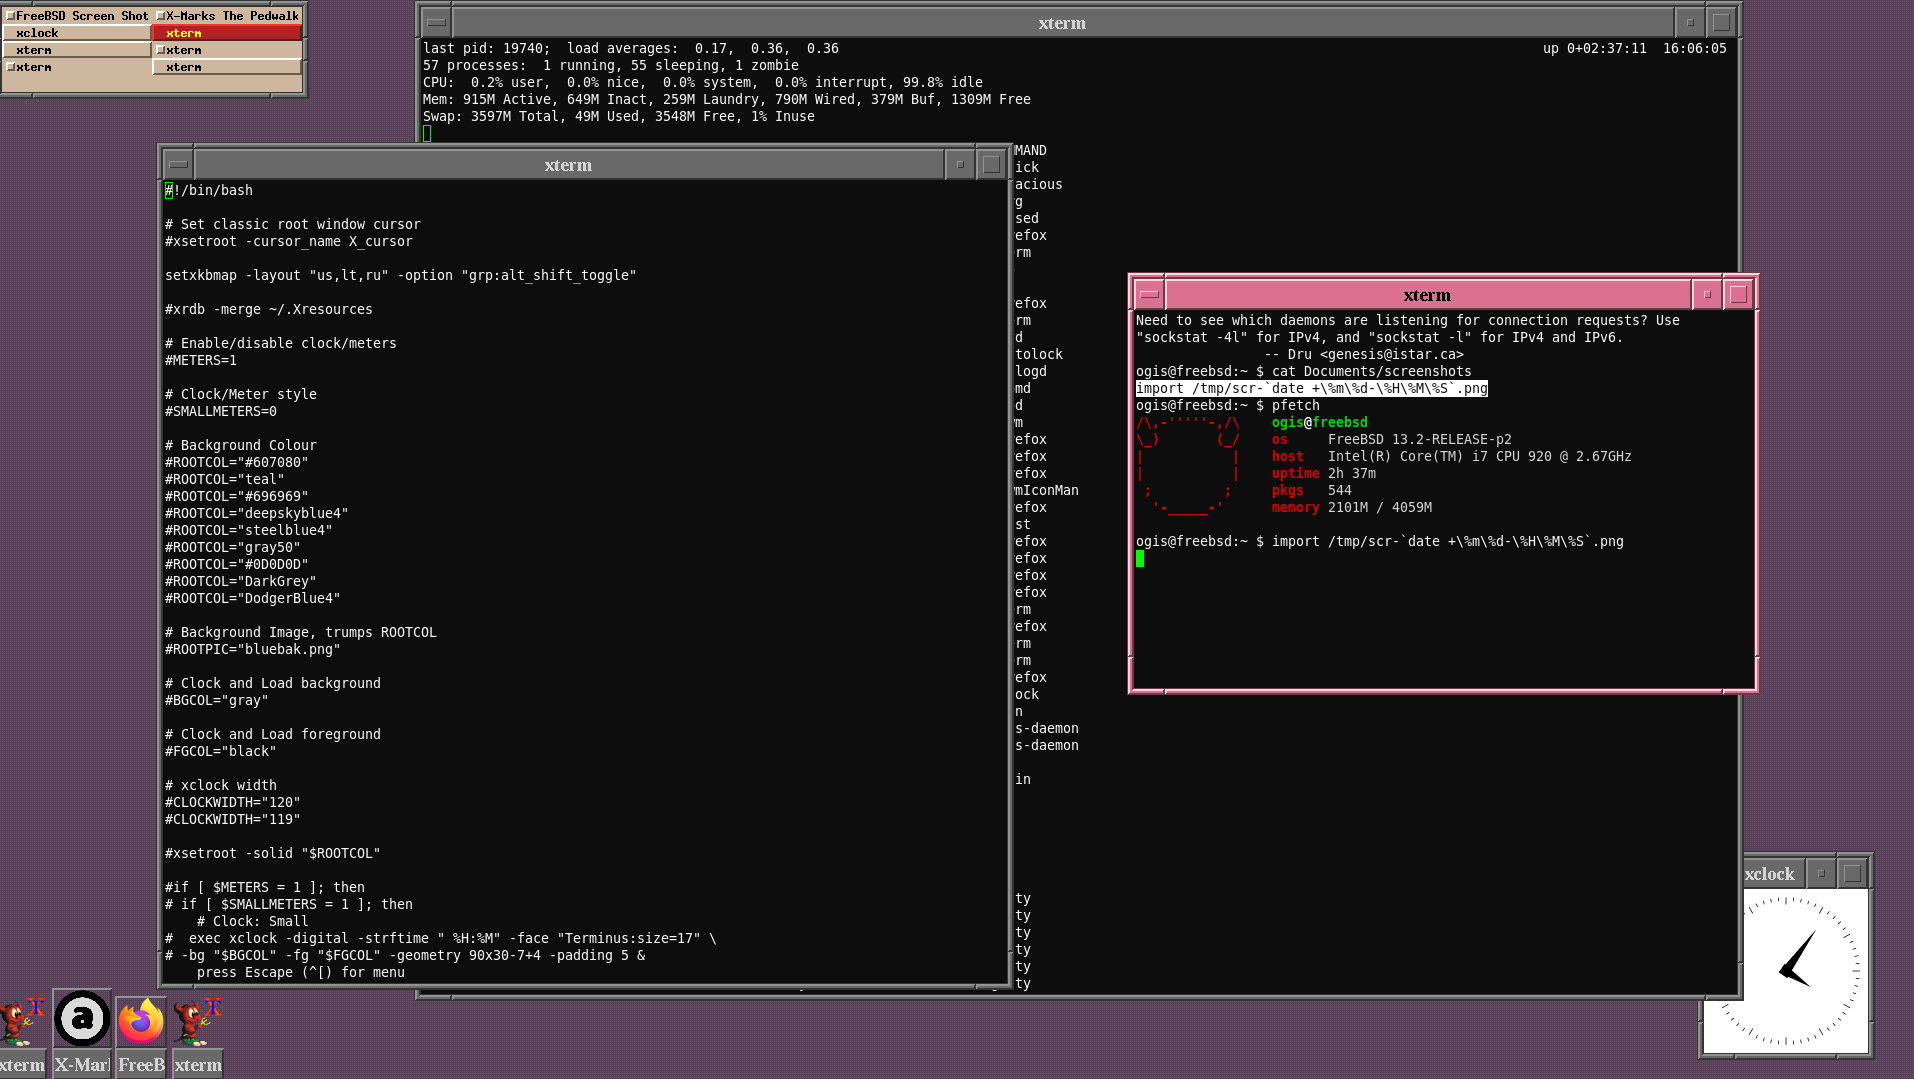The image size is (1914, 1079).
Task: Click the 'X-Mar' icon title label
Action: point(81,1064)
